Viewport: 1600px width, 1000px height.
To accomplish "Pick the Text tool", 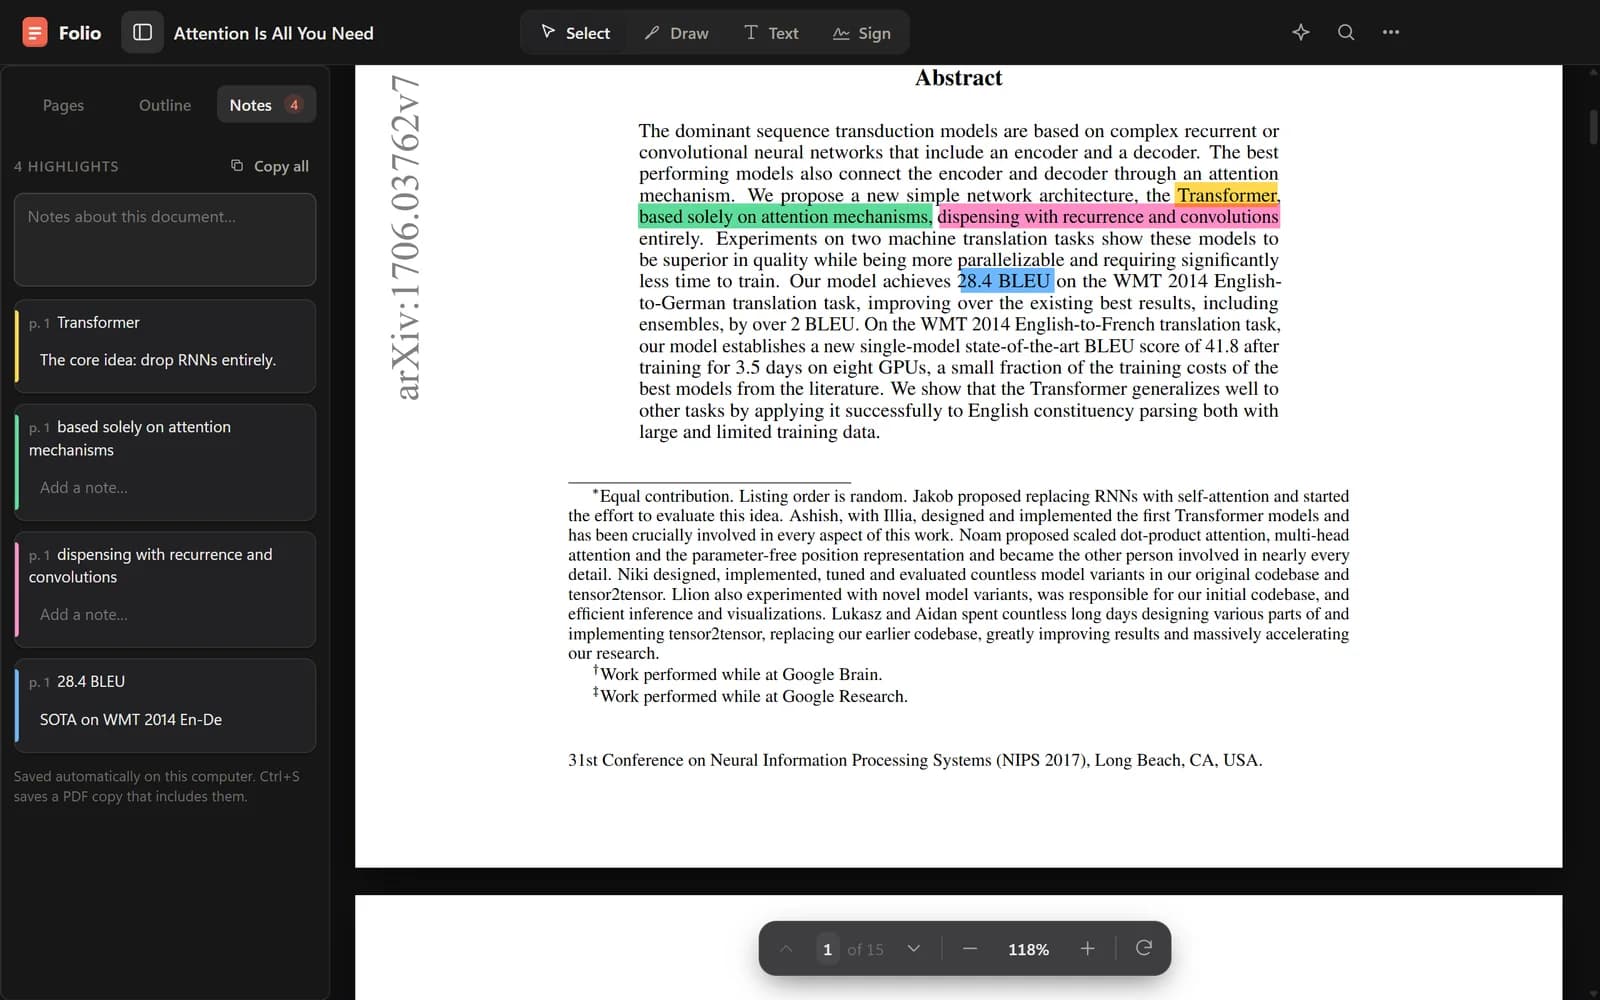I will pyautogui.click(x=770, y=33).
